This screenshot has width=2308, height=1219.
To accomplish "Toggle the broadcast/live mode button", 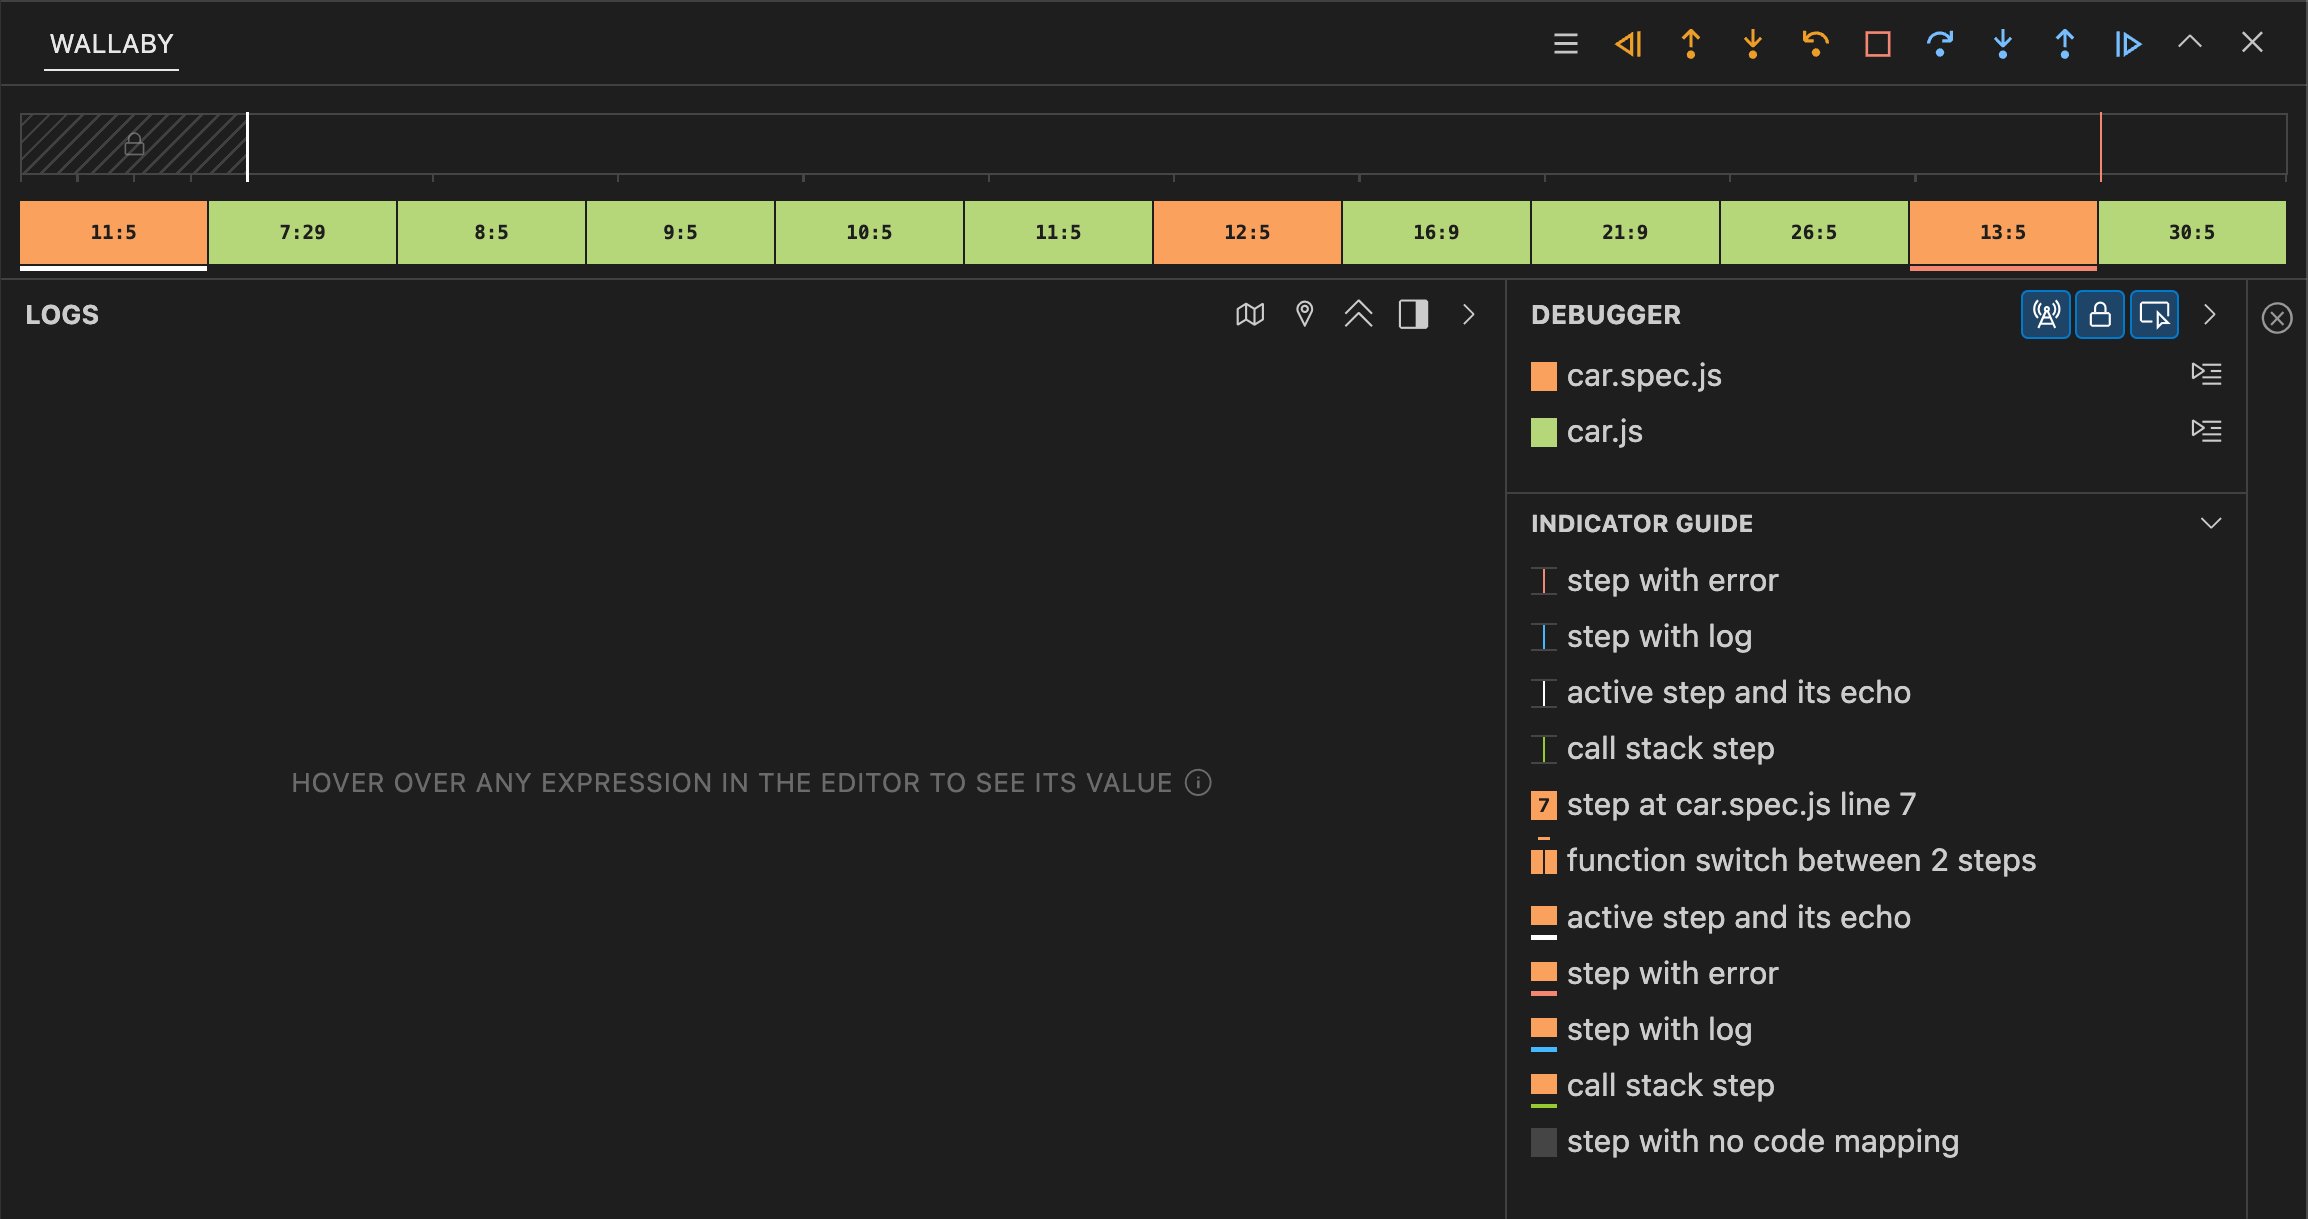I will pyautogui.click(x=2045, y=316).
